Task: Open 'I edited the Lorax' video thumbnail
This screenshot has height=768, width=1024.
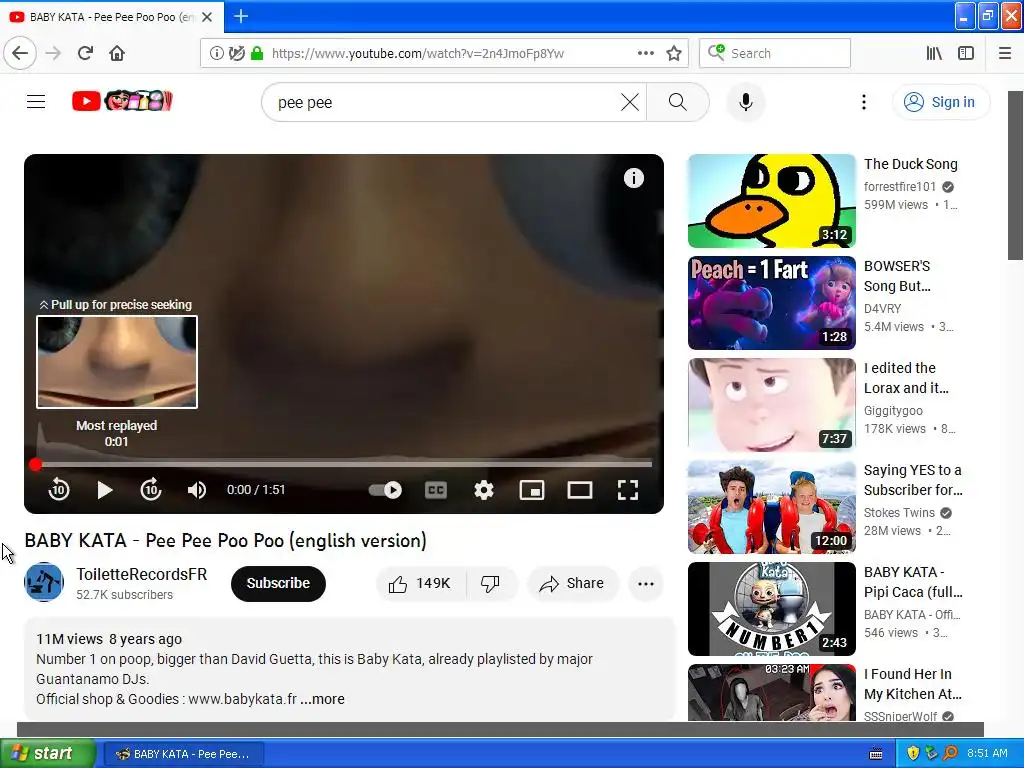Action: [771, 405]
